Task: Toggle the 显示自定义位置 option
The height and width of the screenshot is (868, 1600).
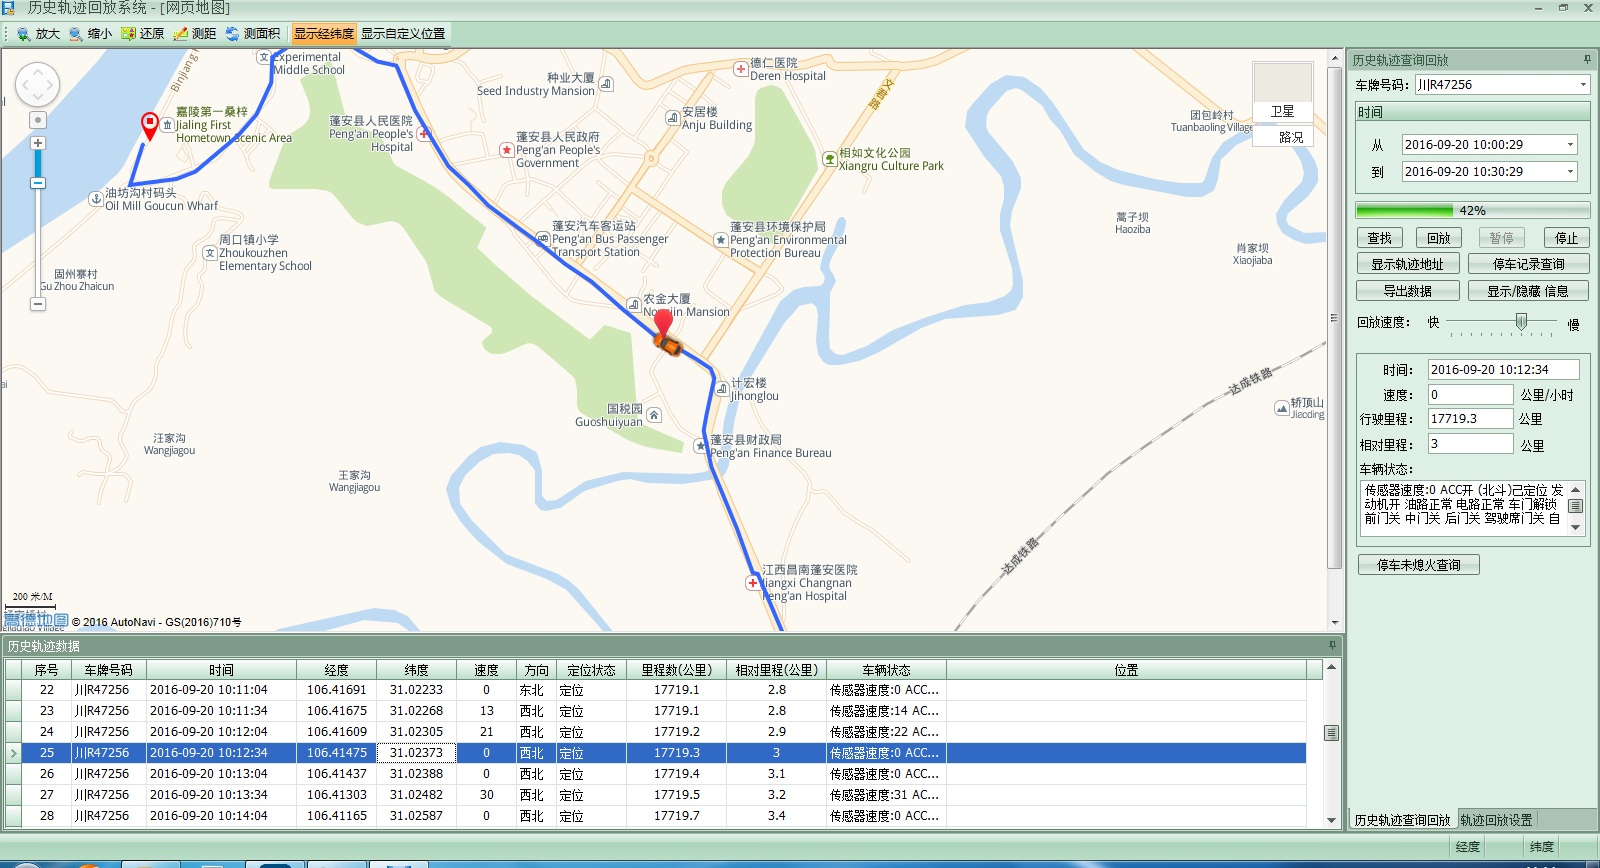Action: (403, 34)
